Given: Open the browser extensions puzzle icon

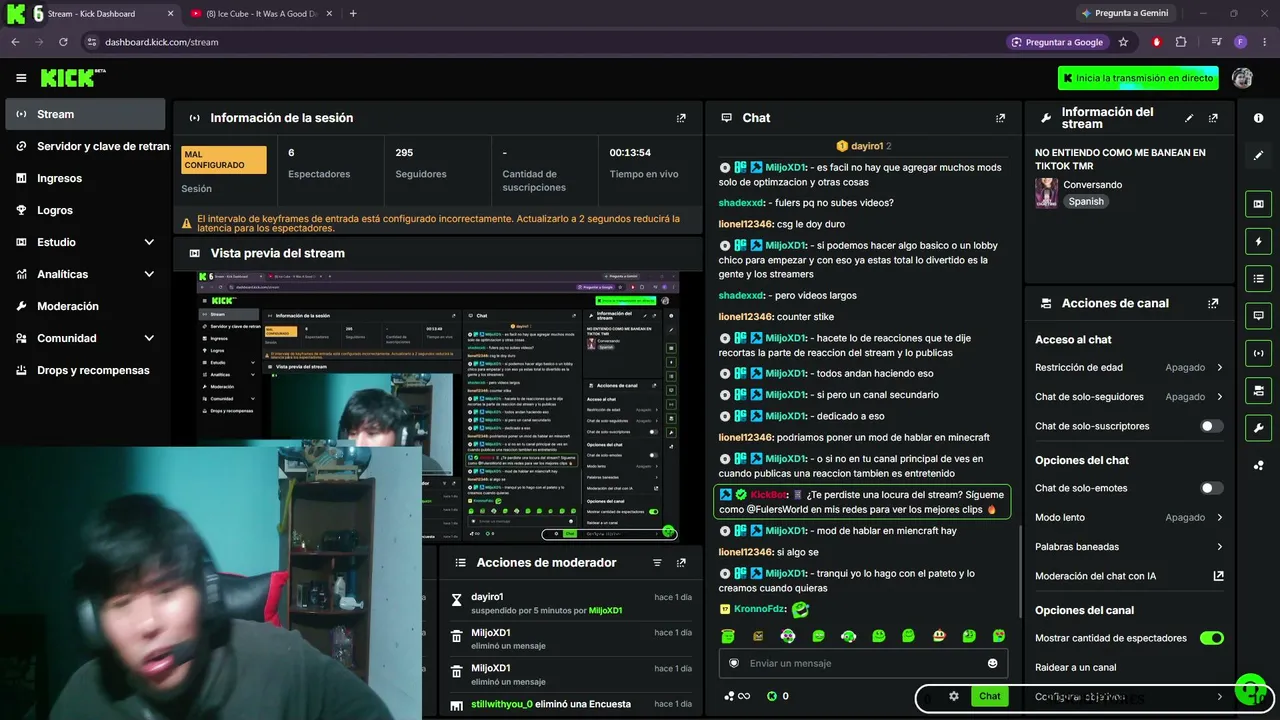Looking at the screenshot, I should [1181, 42].
